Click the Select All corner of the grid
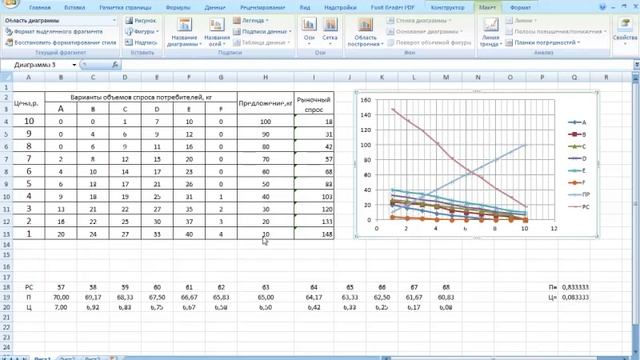Screen dimensions: 640x360 [6, 77]
